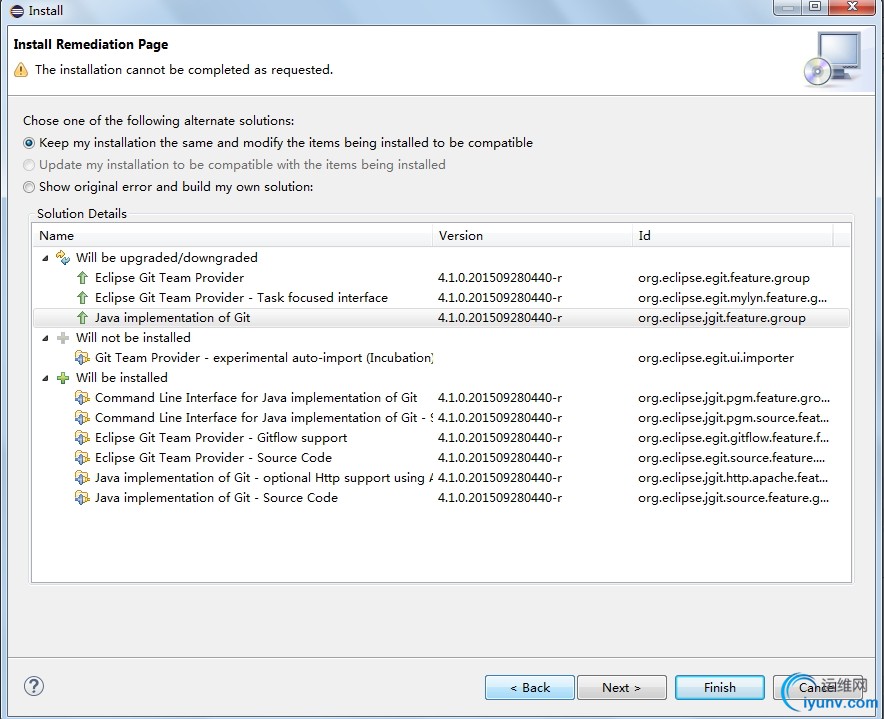Click the Will be upgraded/downgraded label
884x719 pixels.
pyautogui.click(x=167, y=258)
